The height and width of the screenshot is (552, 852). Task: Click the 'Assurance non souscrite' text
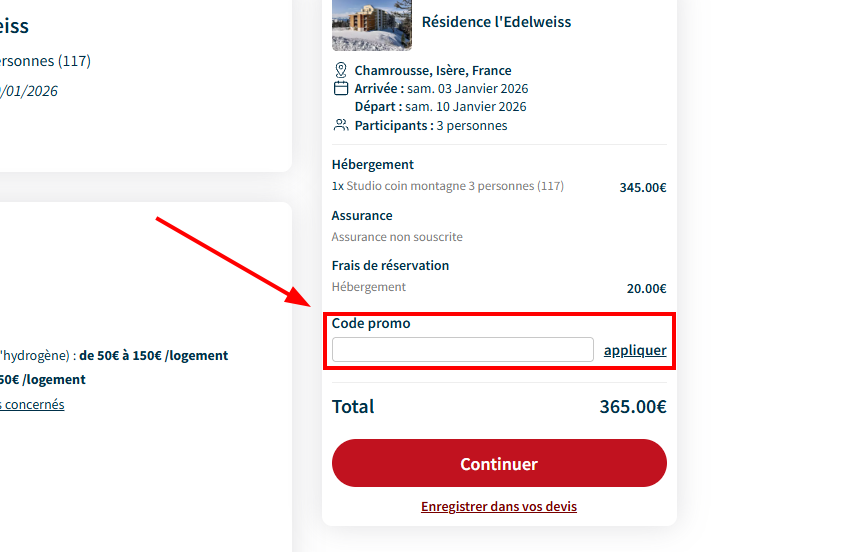coord(397,238)
